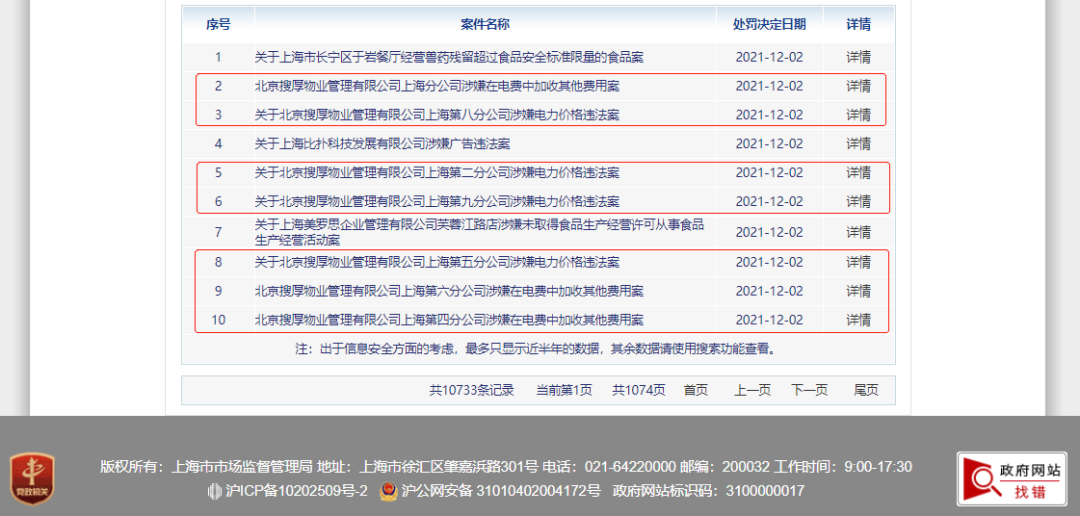The height and width of the screenshot is (516, 1080).
Task: Go to 首页 first page
Action: (696, 390)
